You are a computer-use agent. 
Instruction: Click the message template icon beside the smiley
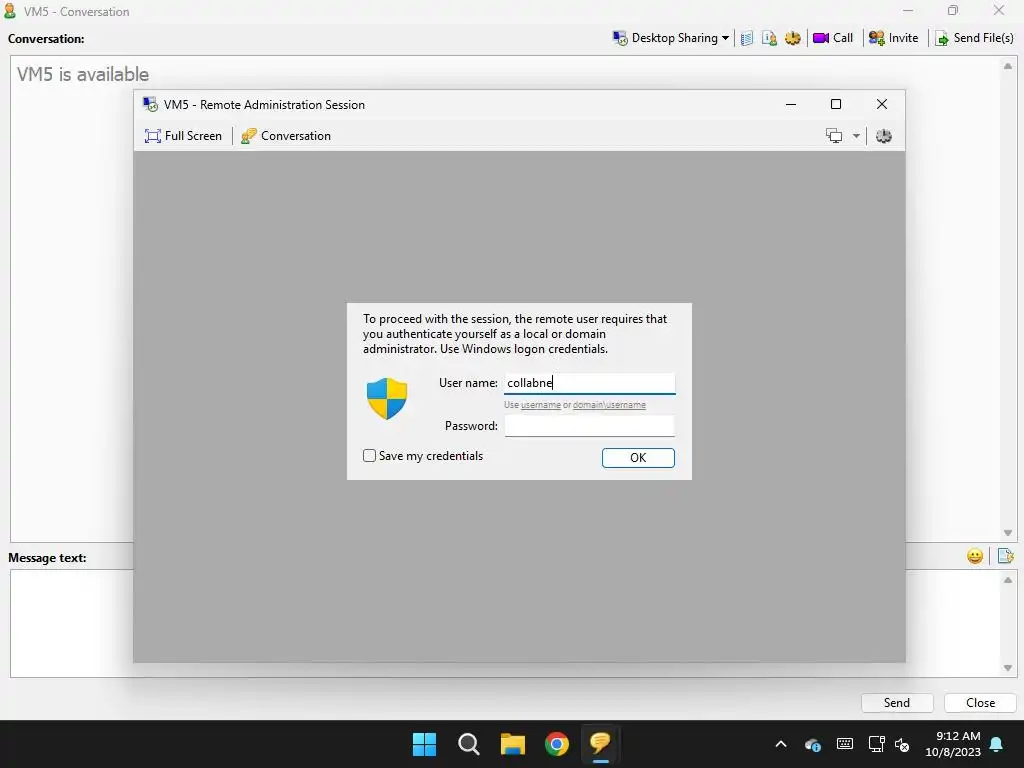coord(1006,556)
